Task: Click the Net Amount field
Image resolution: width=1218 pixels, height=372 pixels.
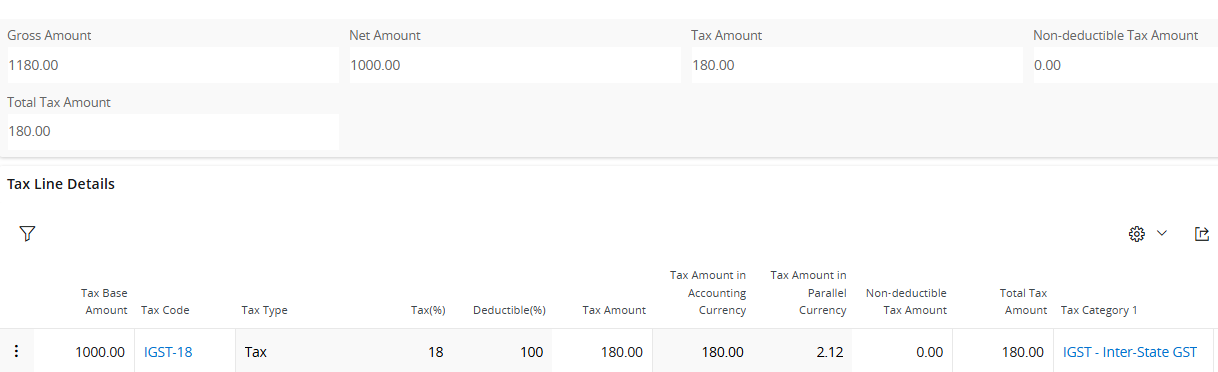Action: (513, 65)
